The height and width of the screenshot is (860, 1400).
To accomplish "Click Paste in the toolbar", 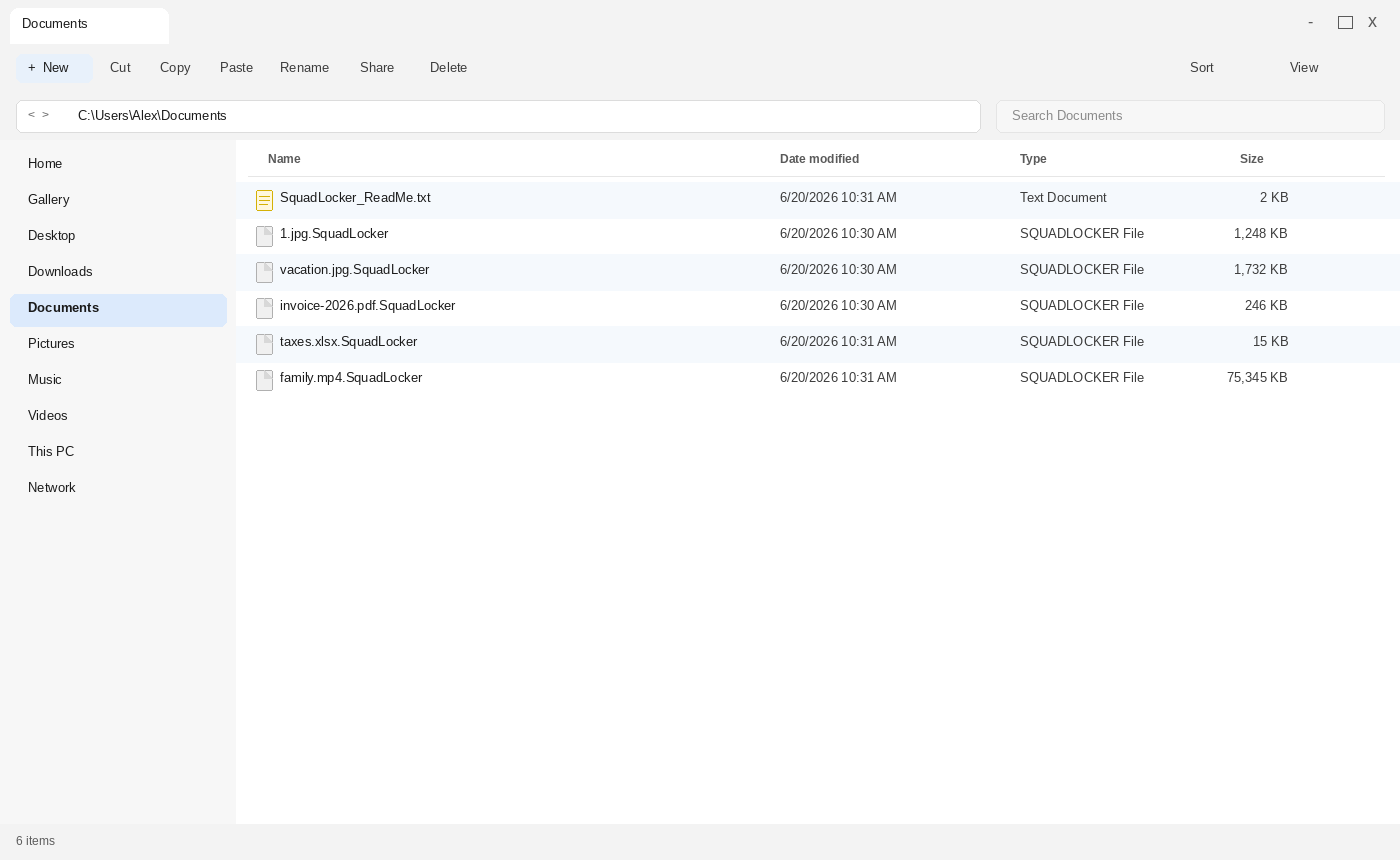I will (236, 68).
